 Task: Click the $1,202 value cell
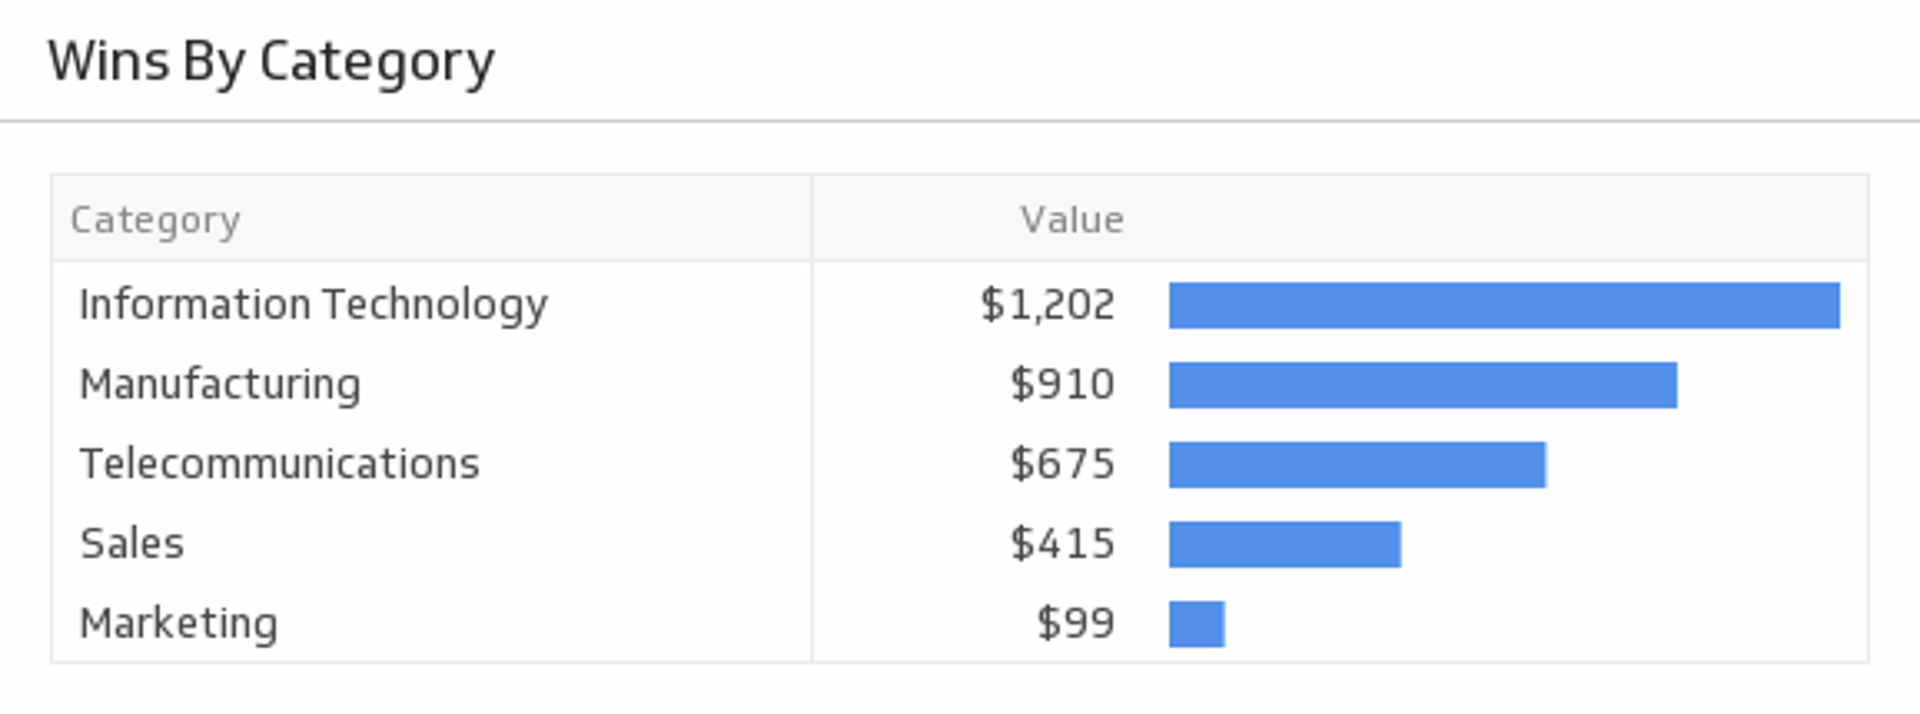1047,305
